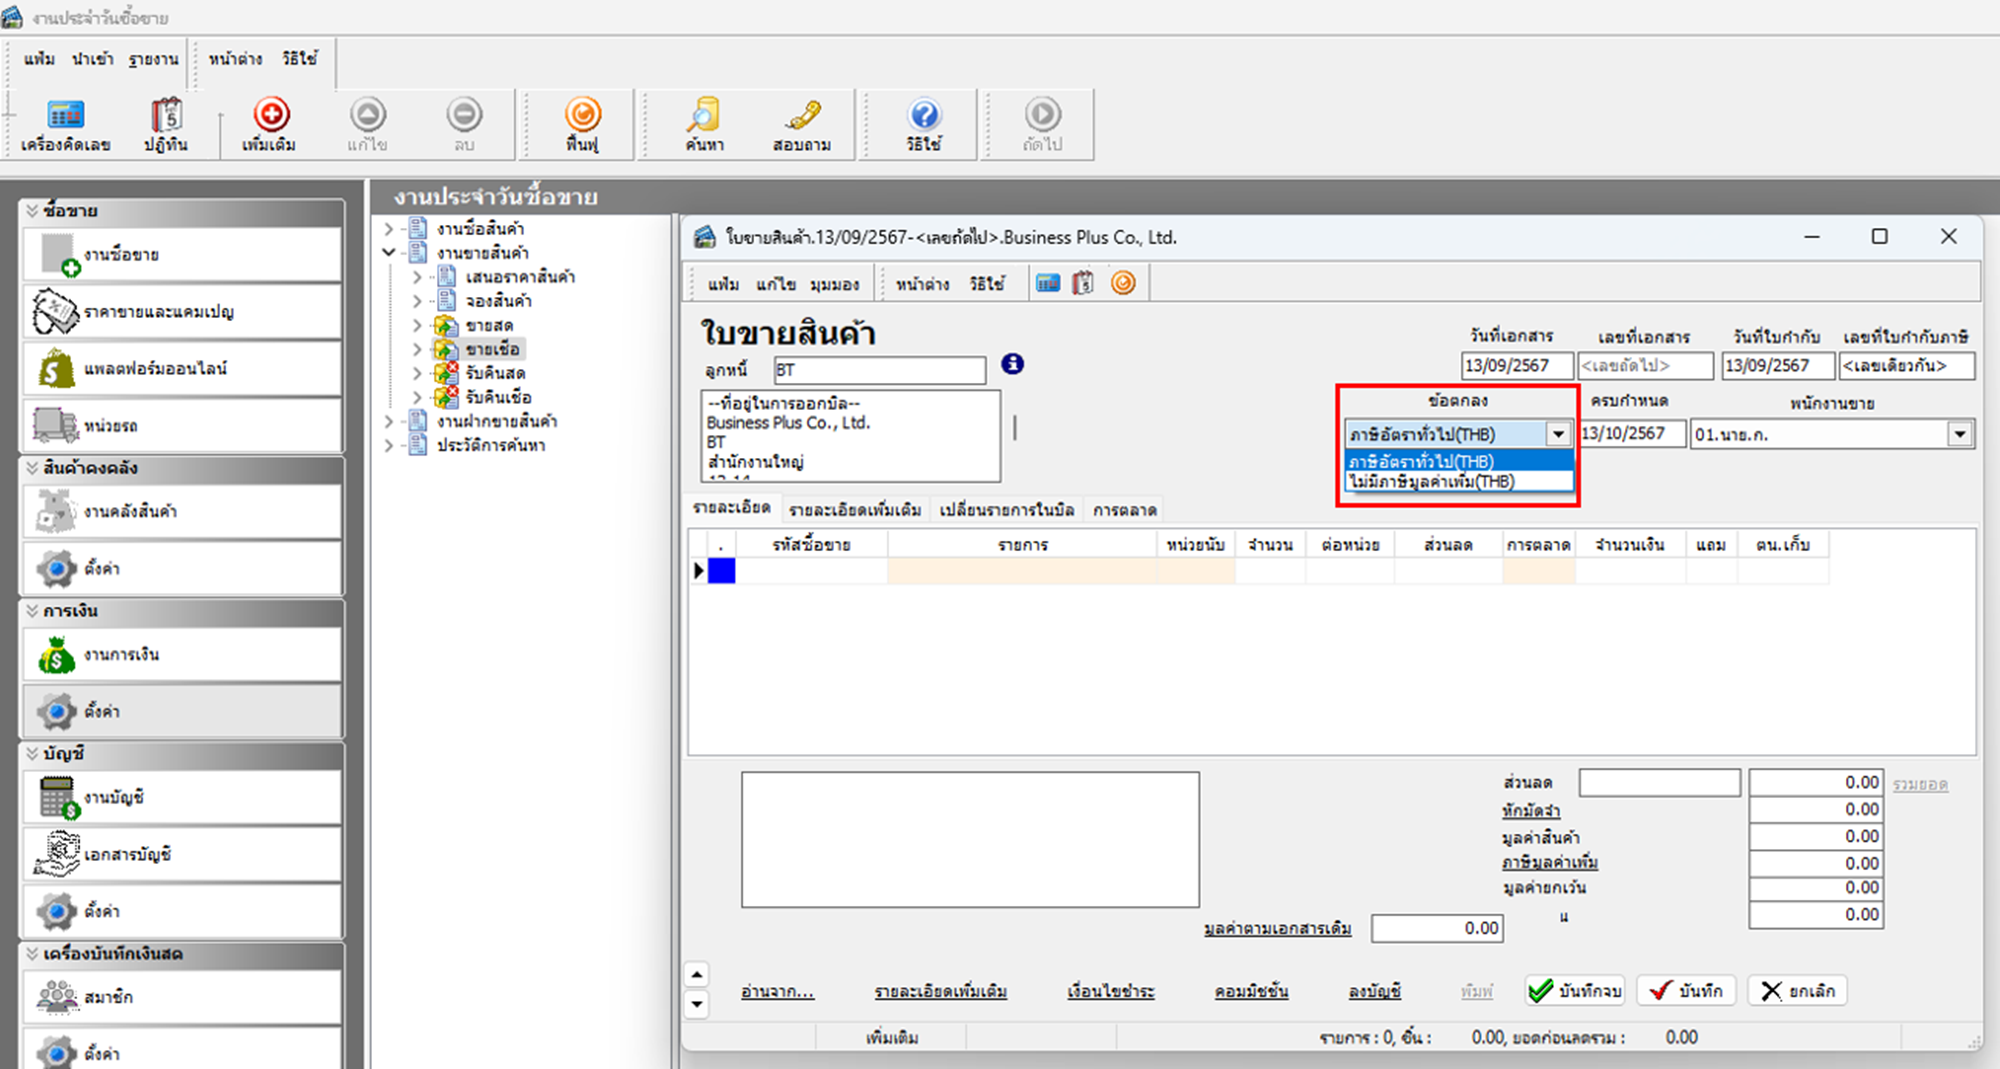The image size is (2000, 1069).
Task: Select ขายสด in the tree
Action: click(x=489, y=326)
